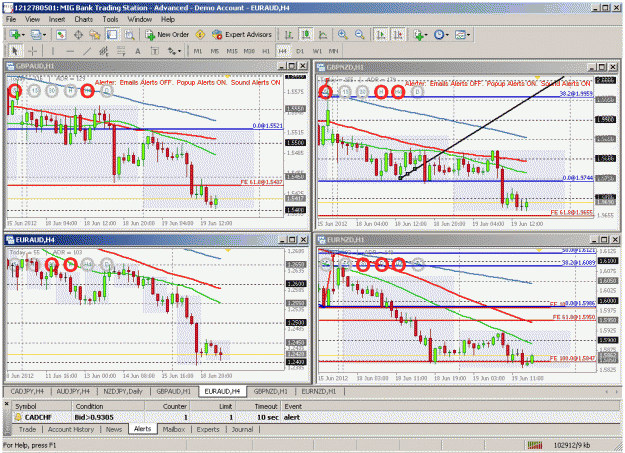Switch to the GBPNZD,H1 chart tab
The width and height of the screenshot is (625, 453).
[x=271, y=391]
